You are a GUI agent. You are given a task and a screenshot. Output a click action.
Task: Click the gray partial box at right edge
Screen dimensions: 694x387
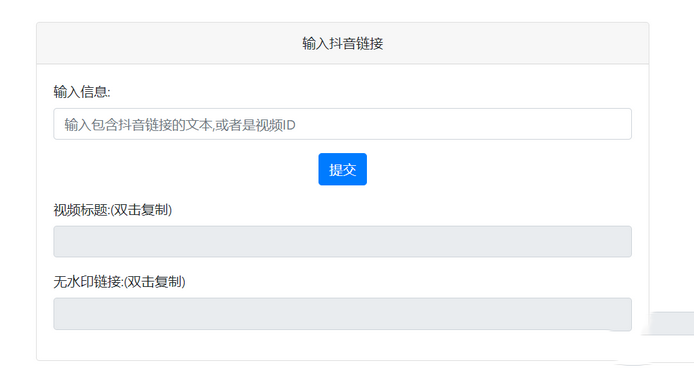coord(672,323)
